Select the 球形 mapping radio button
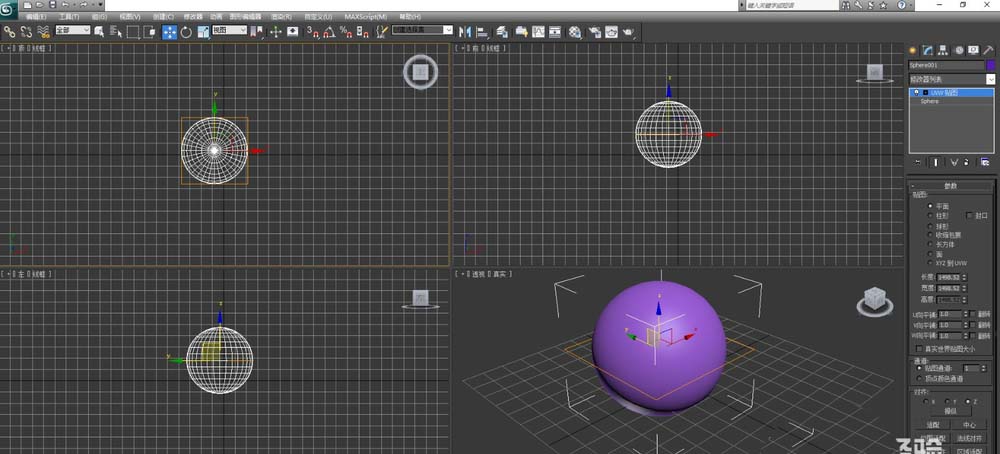Screen dimensions: 1000x454 click(x=930, y=226)
